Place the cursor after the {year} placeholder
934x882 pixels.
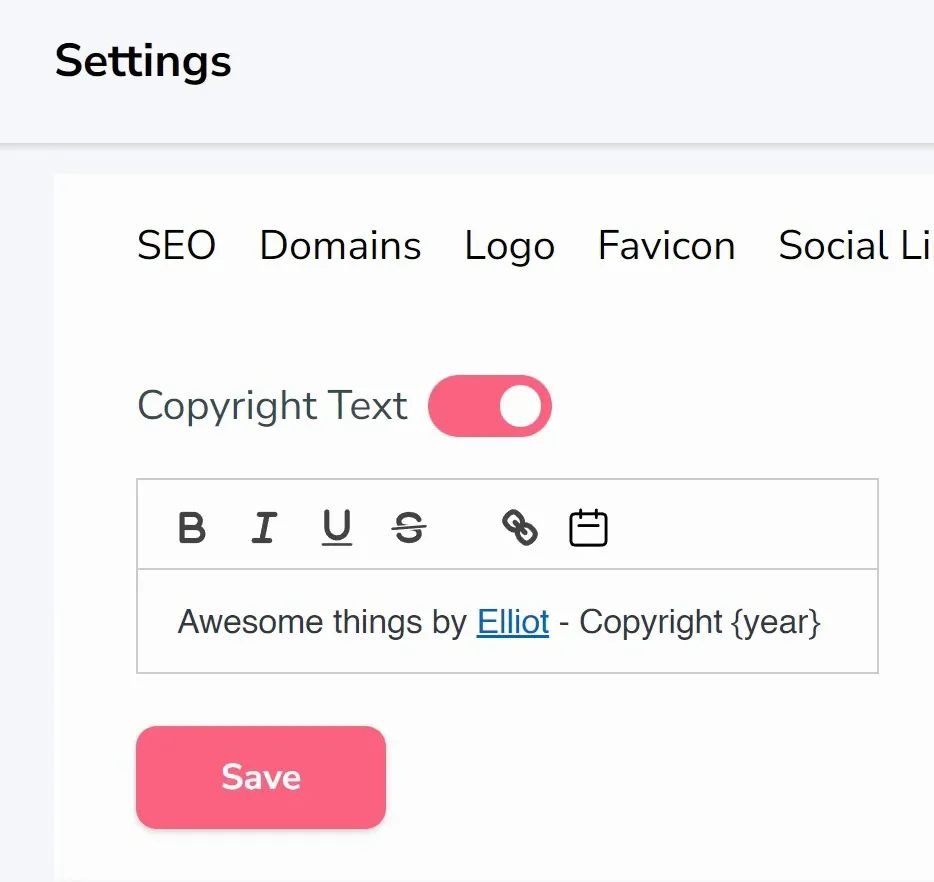[824, 622]
